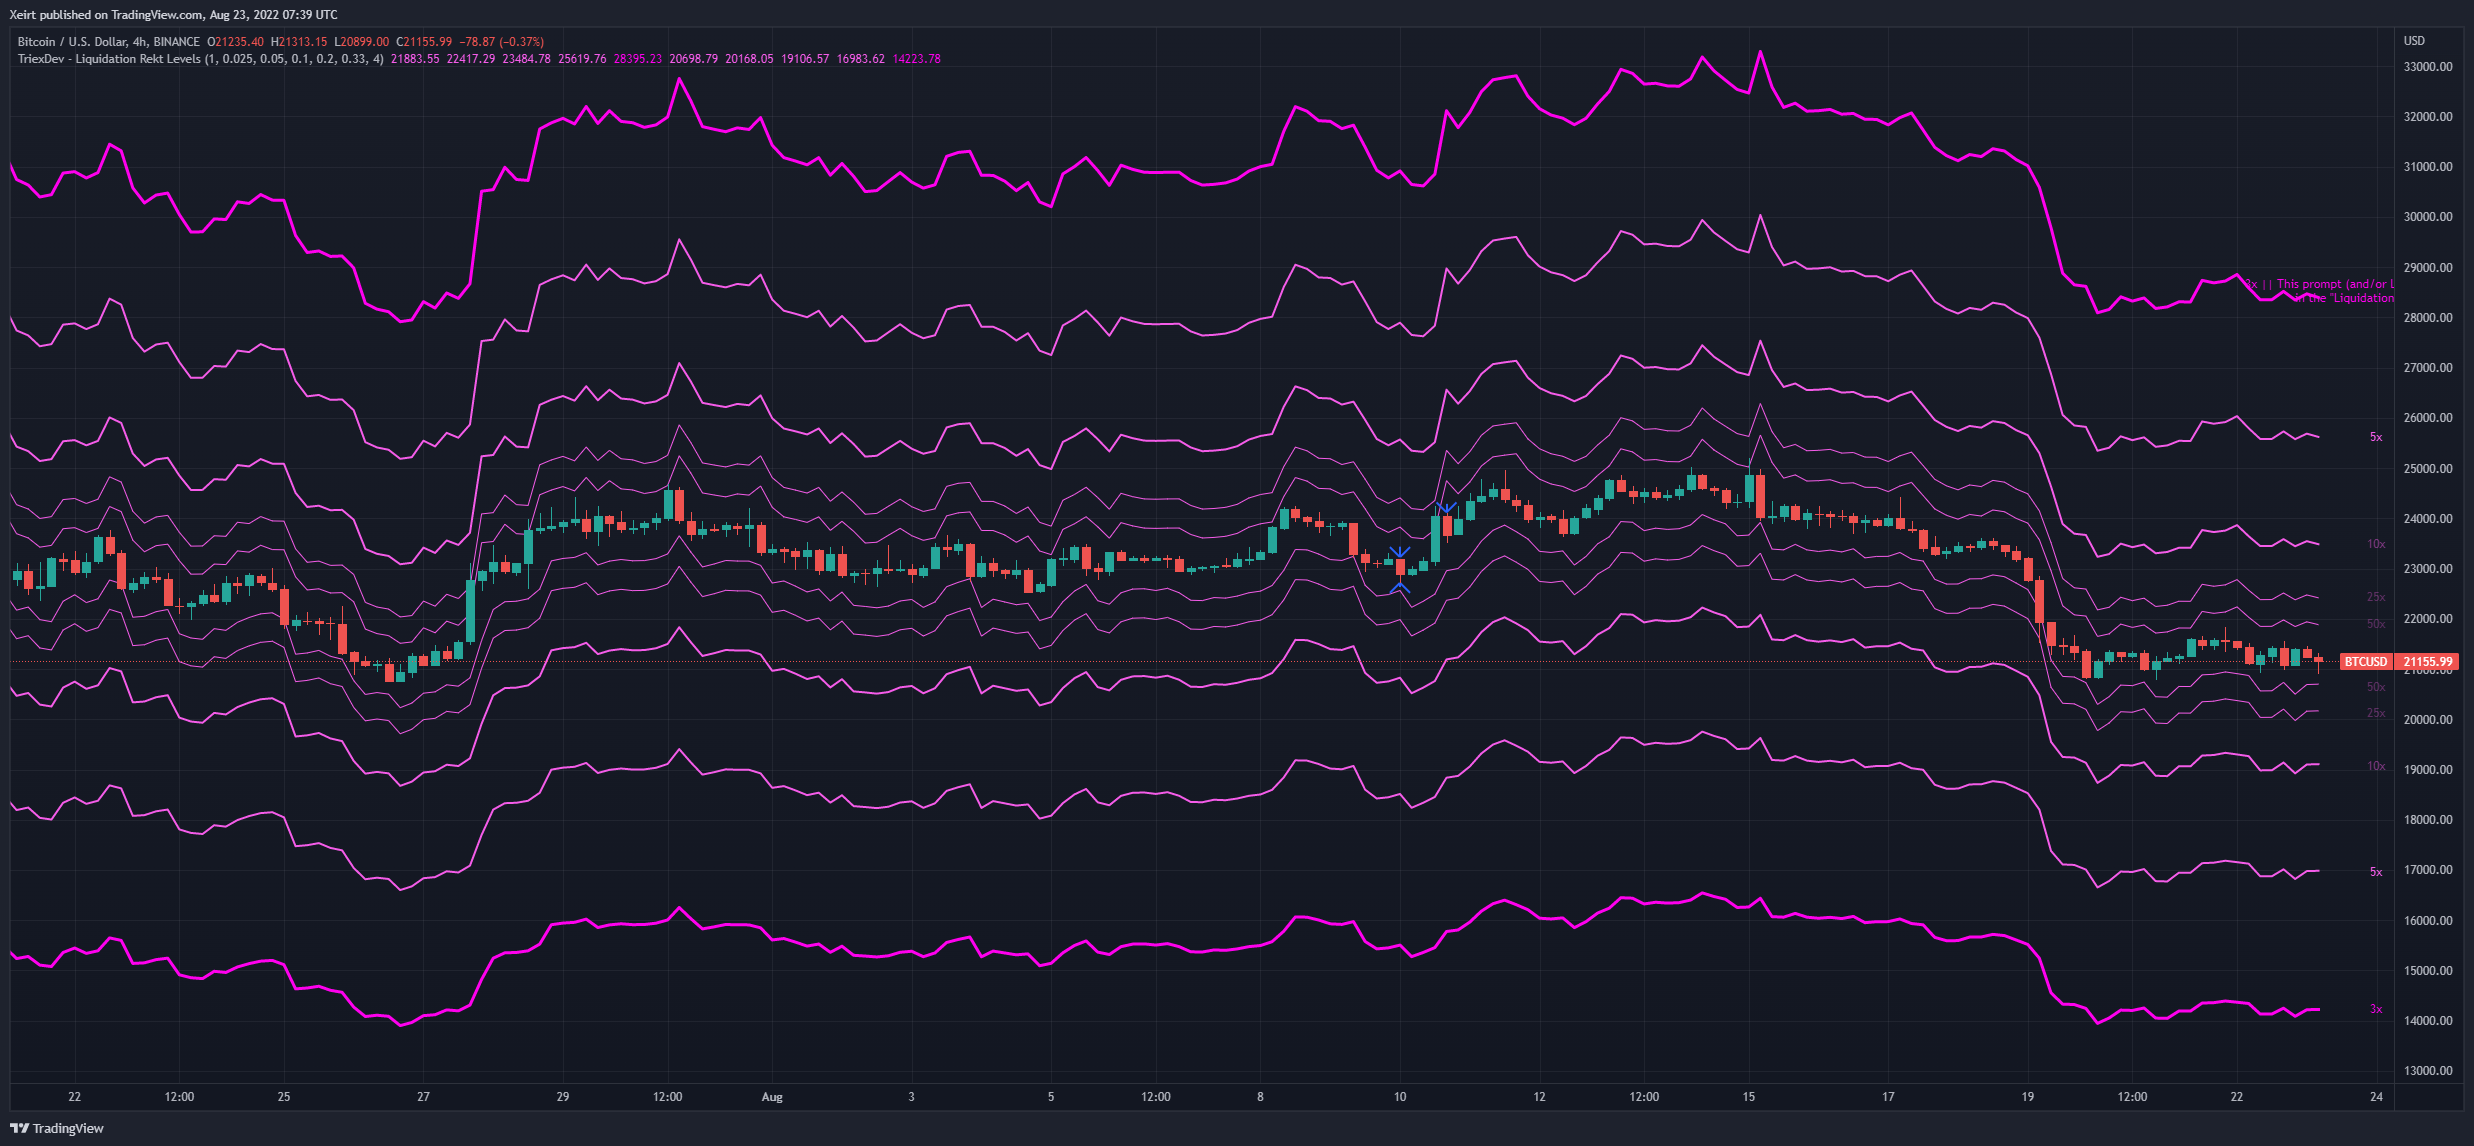Click the 33000.00 price axis label
Image resolution: width=2474 pixels, height=1146 pixels.
2428,67
